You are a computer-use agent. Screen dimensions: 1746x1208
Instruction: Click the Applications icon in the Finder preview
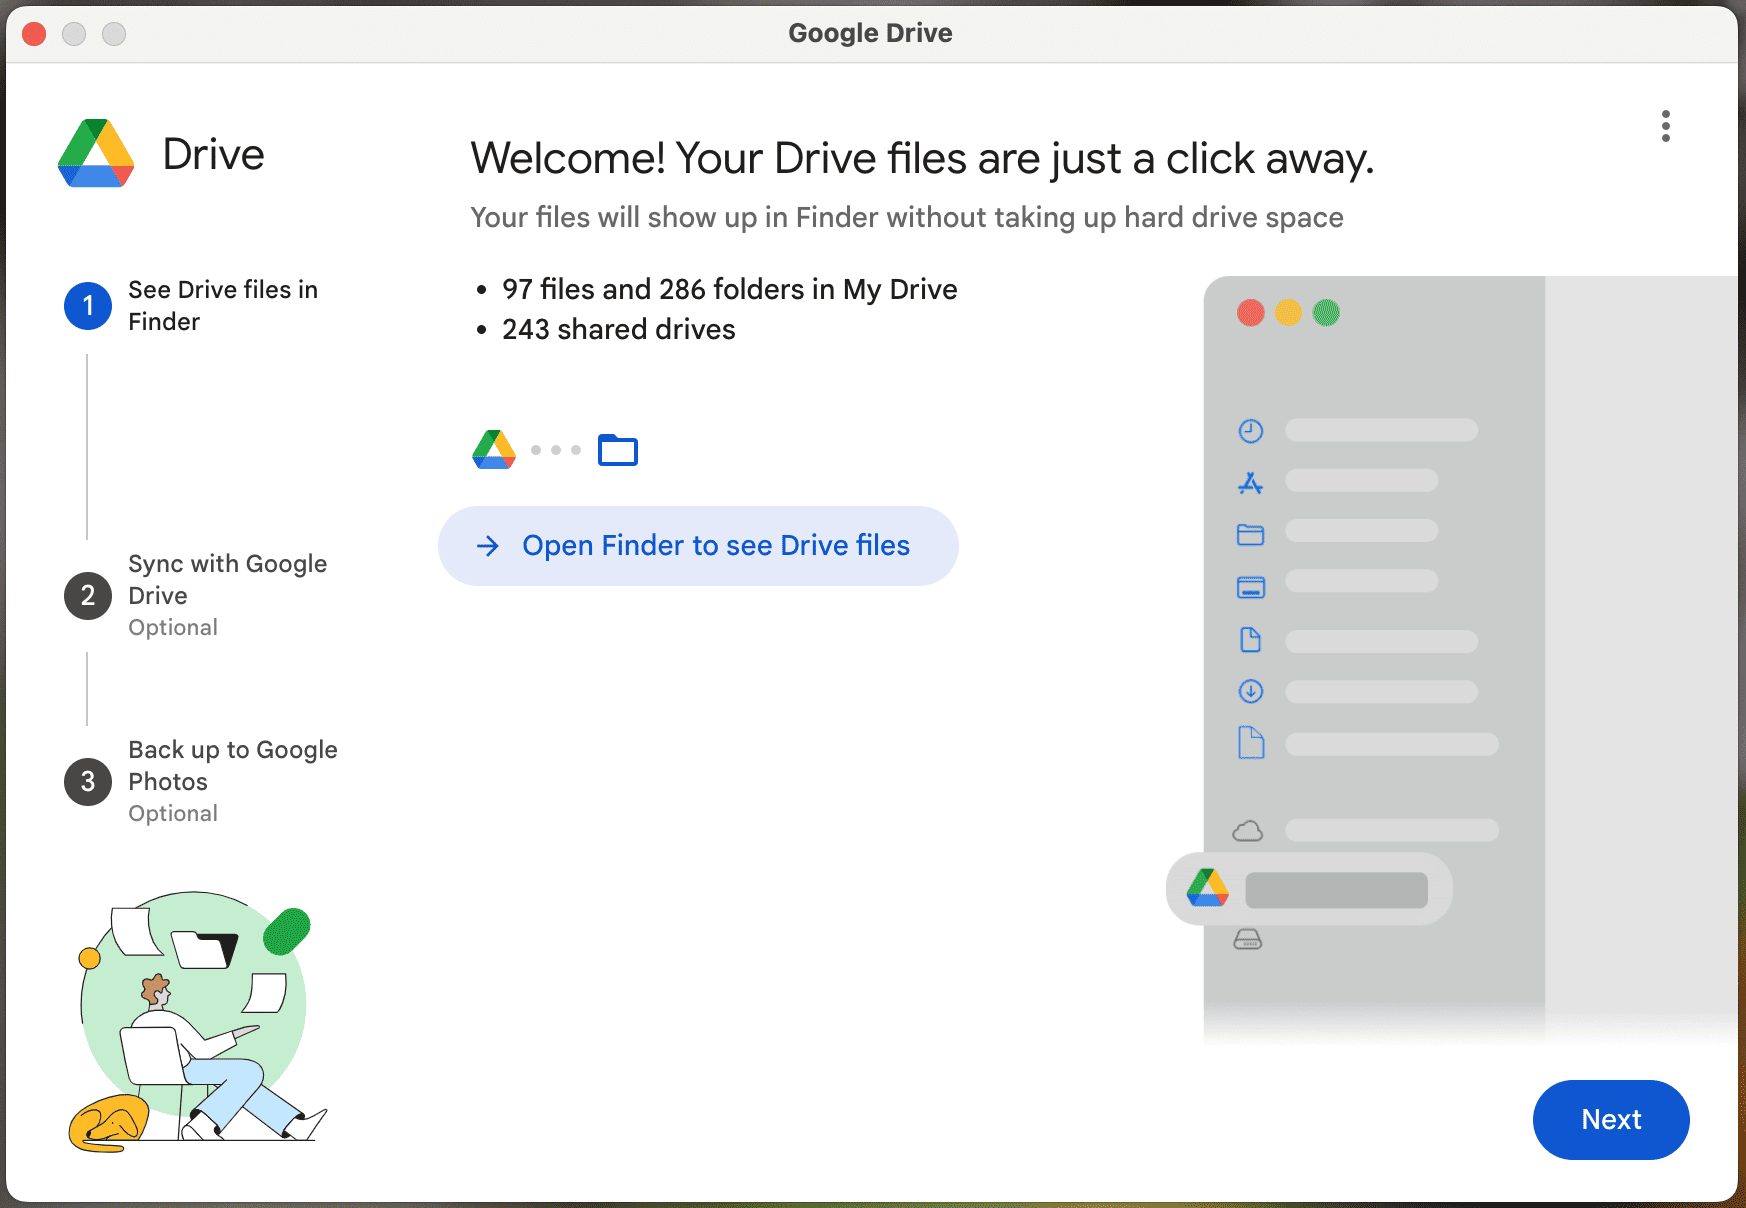tap(1250, 481)
